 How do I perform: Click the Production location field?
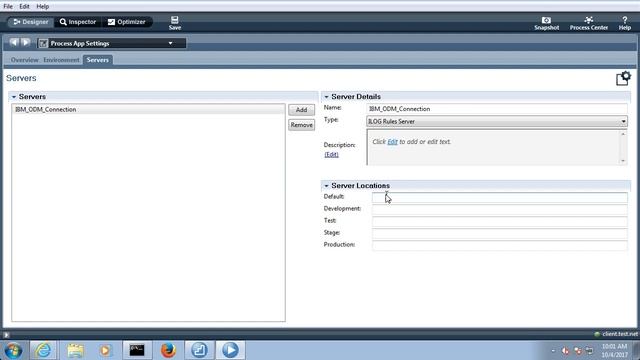(x=500, y=245)
